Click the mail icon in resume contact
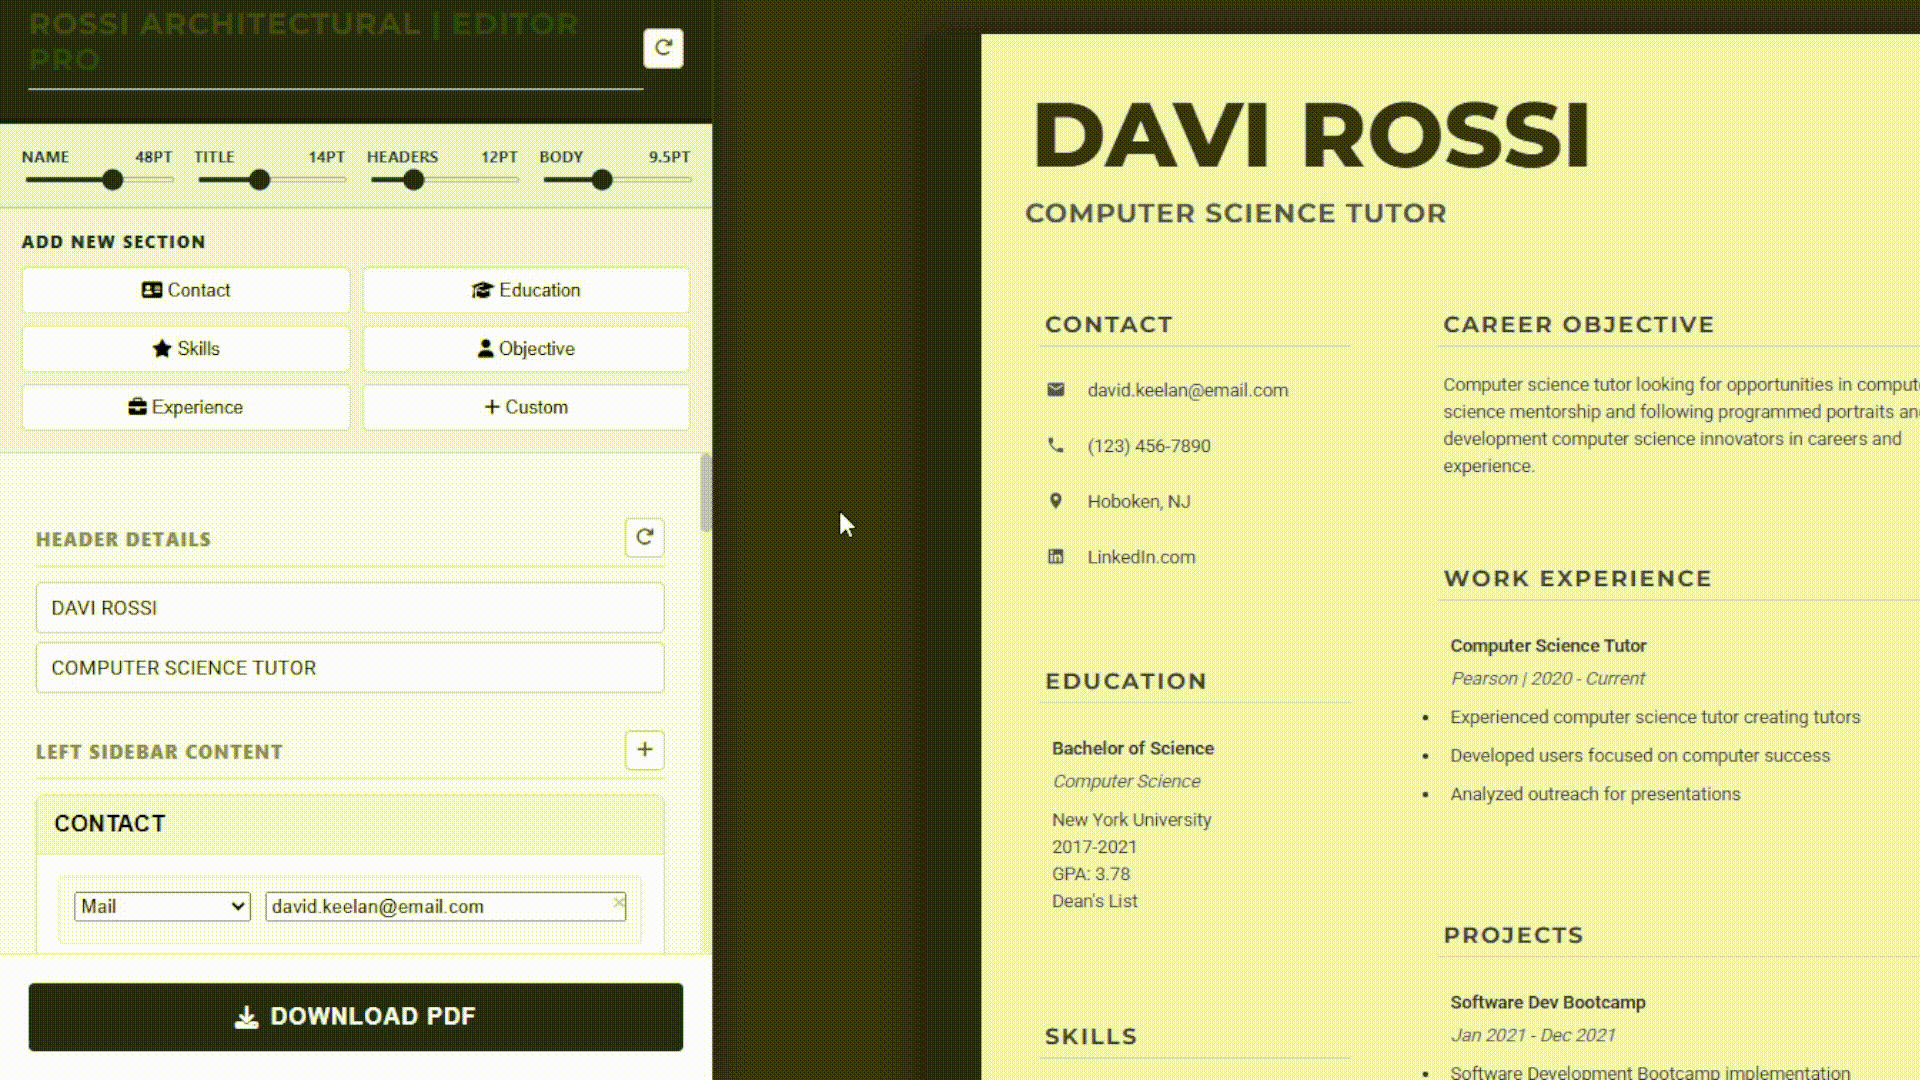Viewport: 1920px width, 1080px height. (x=1055, y=390)
